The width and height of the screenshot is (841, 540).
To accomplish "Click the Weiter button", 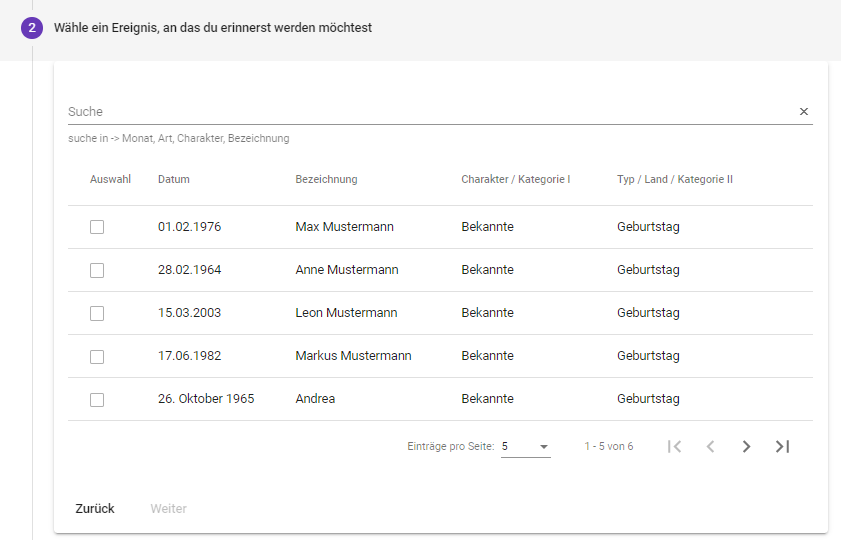I will tap(168, 509).
